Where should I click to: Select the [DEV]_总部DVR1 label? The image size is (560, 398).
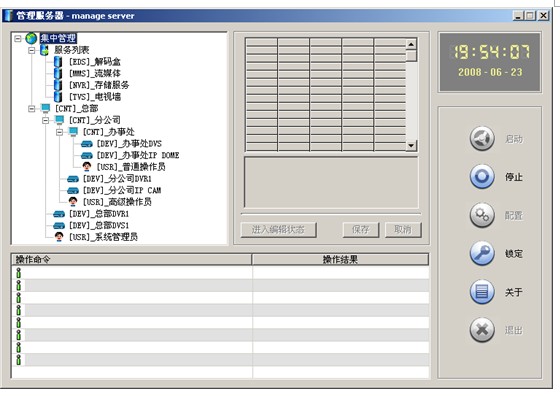(99, 214)
